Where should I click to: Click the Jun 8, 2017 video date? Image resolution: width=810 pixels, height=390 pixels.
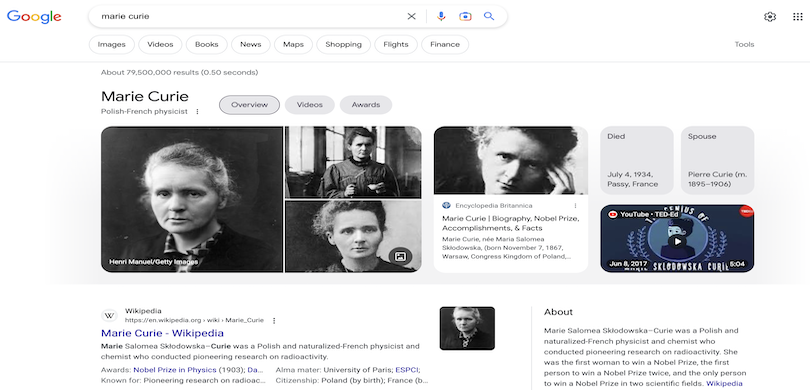627,264
